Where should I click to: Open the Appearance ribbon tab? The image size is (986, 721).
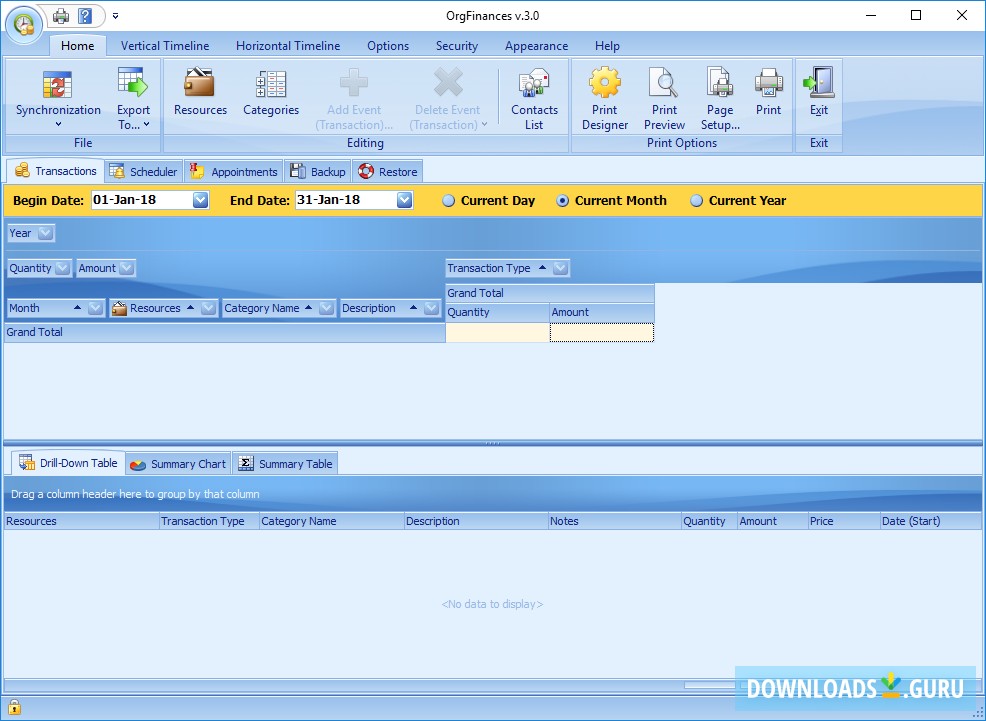click(536, 46)
